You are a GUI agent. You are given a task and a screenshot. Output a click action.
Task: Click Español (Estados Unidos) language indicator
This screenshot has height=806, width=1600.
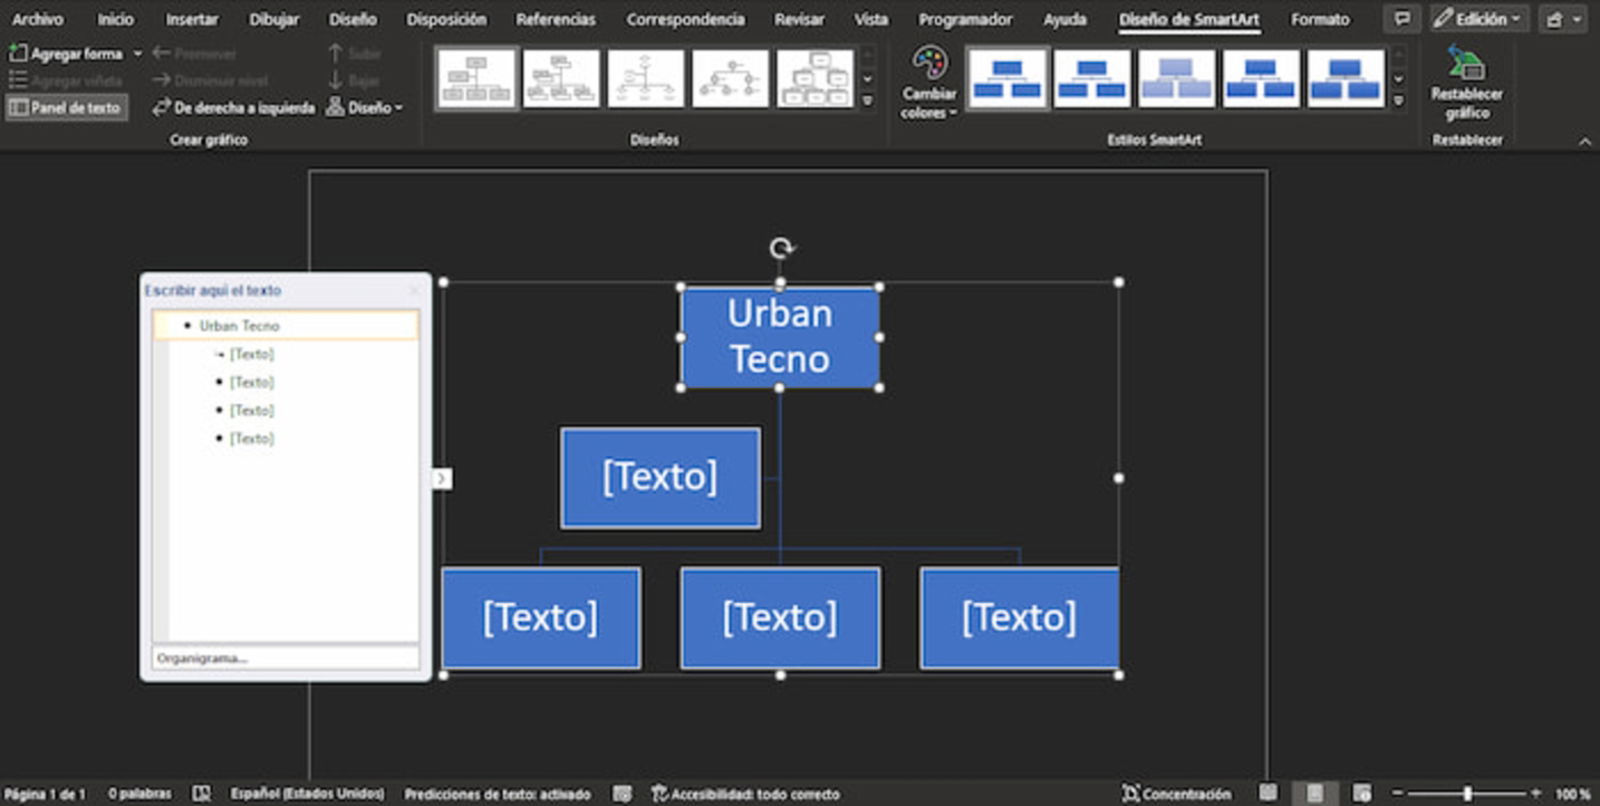pyautogui.click(x=307, y=794)
